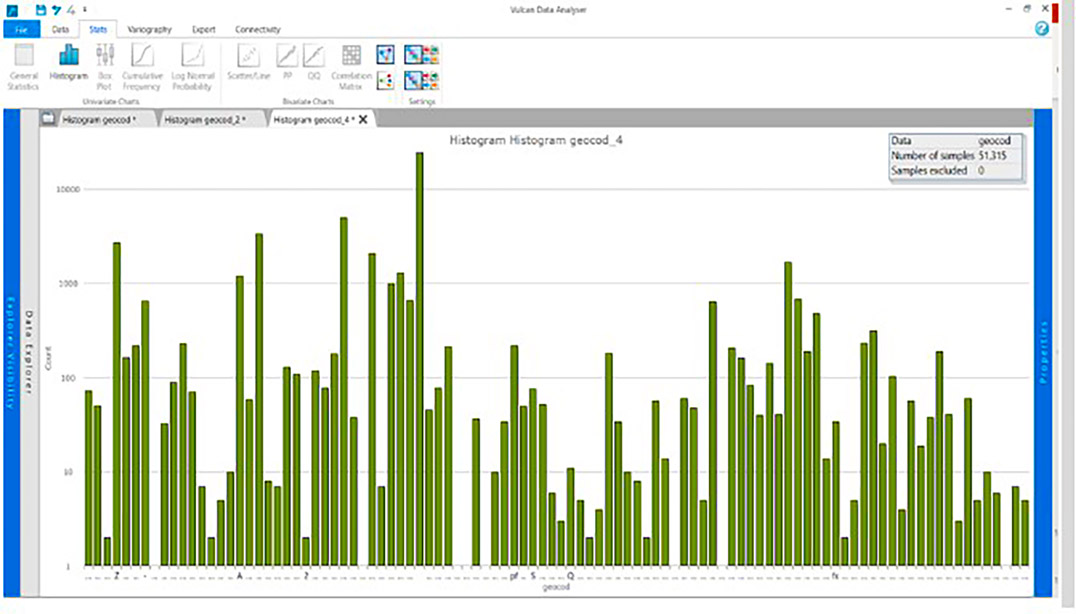
Task: Open the Connectivity ribbon tab
Action: tap(257, 29)
